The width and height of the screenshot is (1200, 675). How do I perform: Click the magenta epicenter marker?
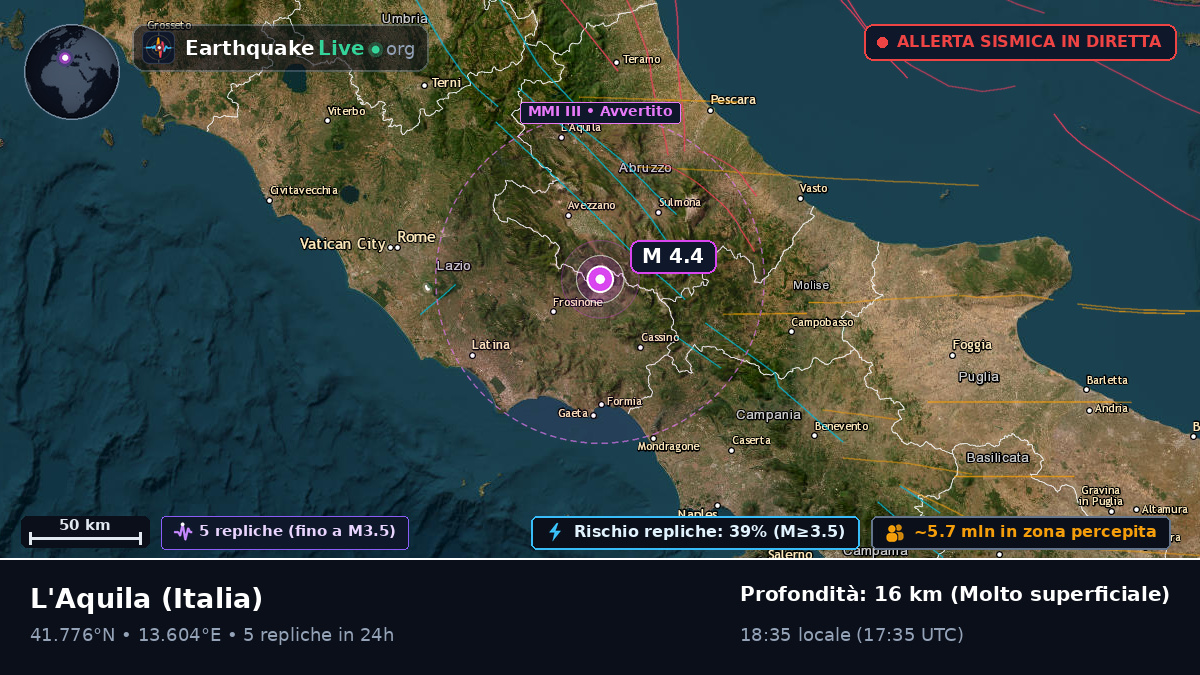[x=600, y=279]
